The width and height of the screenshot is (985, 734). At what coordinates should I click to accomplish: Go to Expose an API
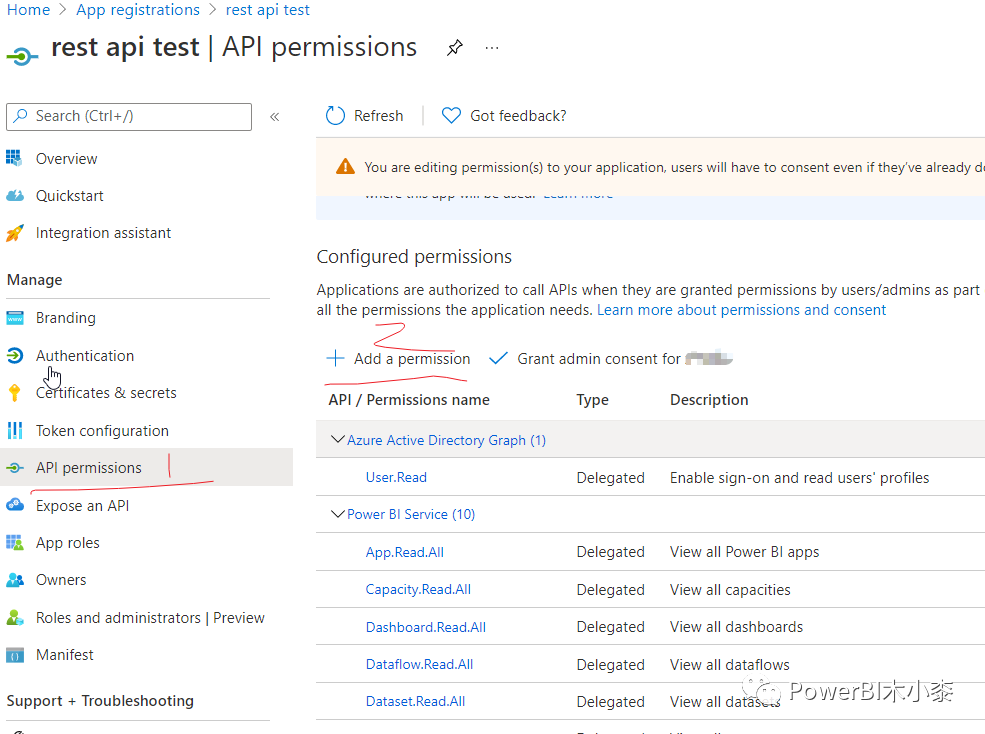(x=82, y=506)
